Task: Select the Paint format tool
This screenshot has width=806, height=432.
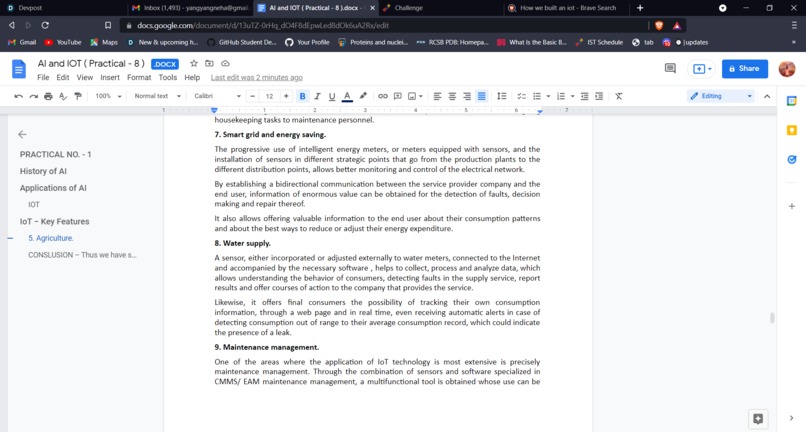Action: 78,96
